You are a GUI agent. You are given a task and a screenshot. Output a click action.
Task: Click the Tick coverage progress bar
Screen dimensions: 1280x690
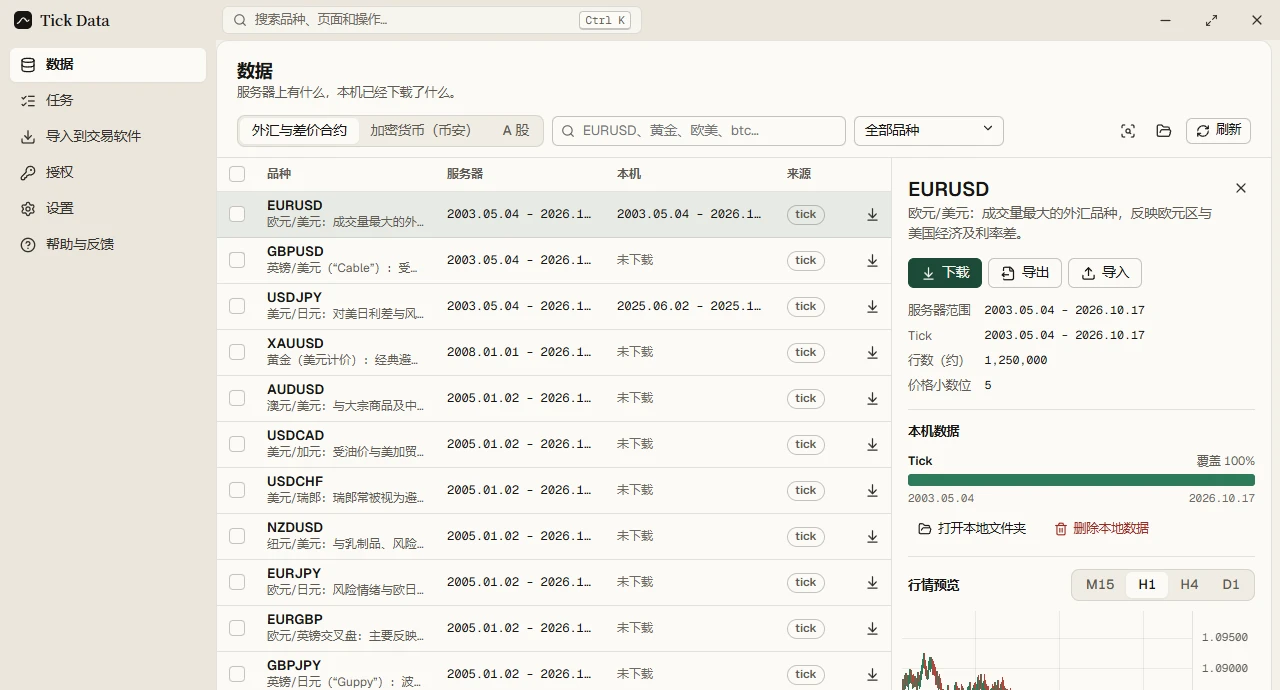(1081, 480)
